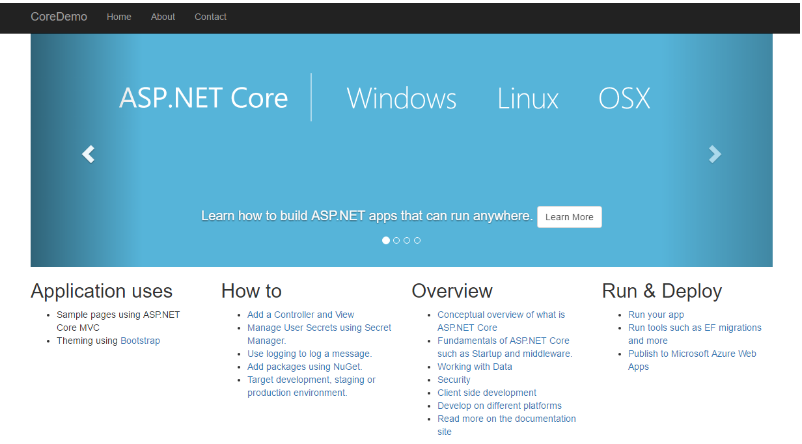Open Add a Controller and View link
This screenshot has height=444, width=802.
[x=301, y=315]
